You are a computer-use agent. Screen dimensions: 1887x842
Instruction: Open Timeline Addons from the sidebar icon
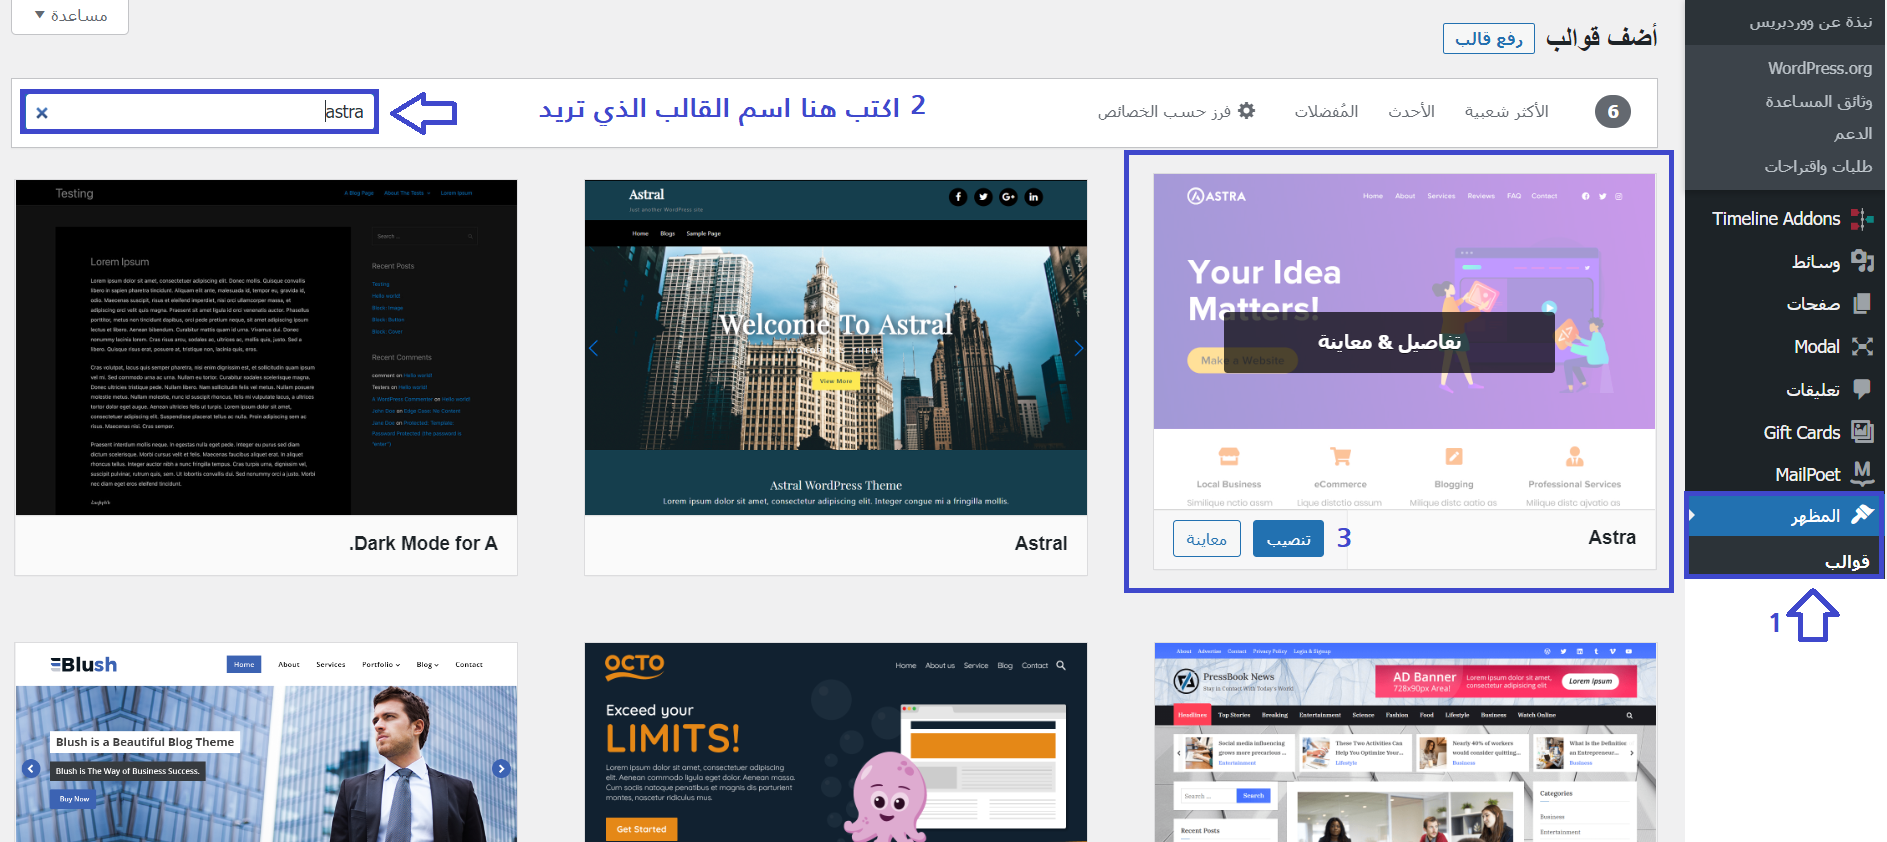coord(1862,219)
